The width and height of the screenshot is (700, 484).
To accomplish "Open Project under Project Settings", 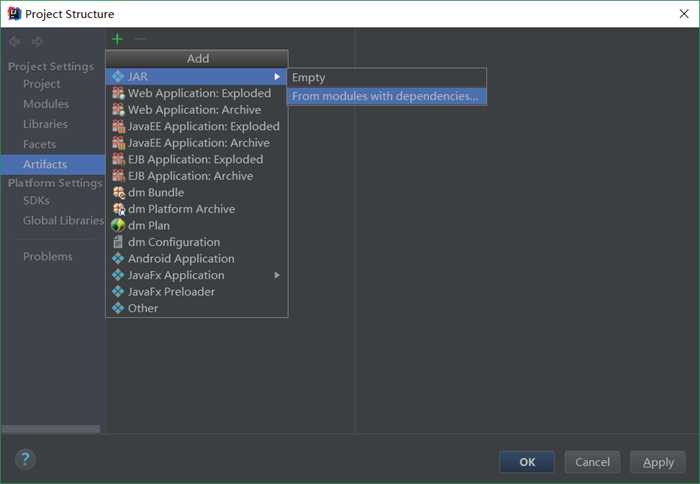I will [42, 84].
